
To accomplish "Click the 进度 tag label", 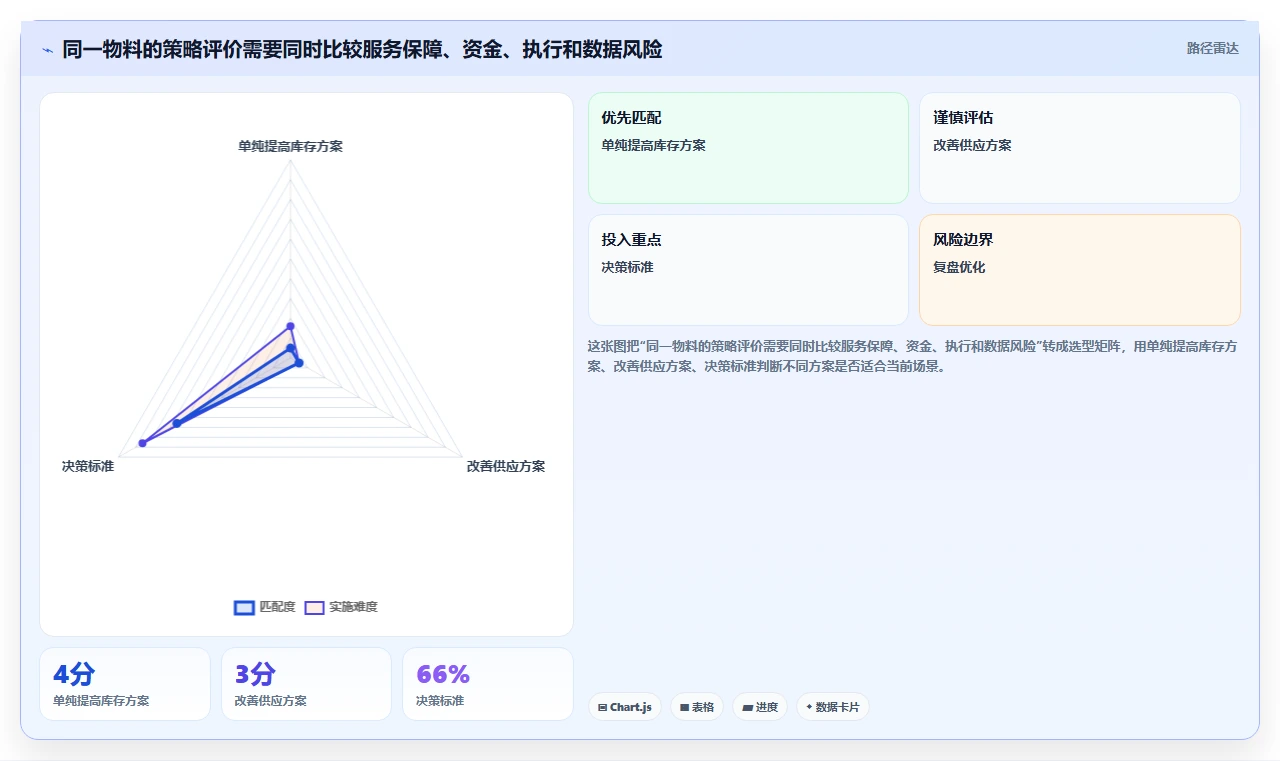I will 767,707.
